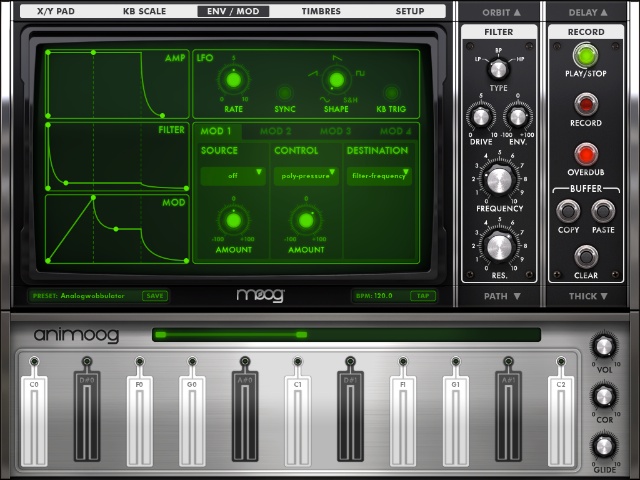Image resolution: width=640 pixels, height=480 pixels.
Task: Click the pin above the C2 key
Action: [561, 361]
